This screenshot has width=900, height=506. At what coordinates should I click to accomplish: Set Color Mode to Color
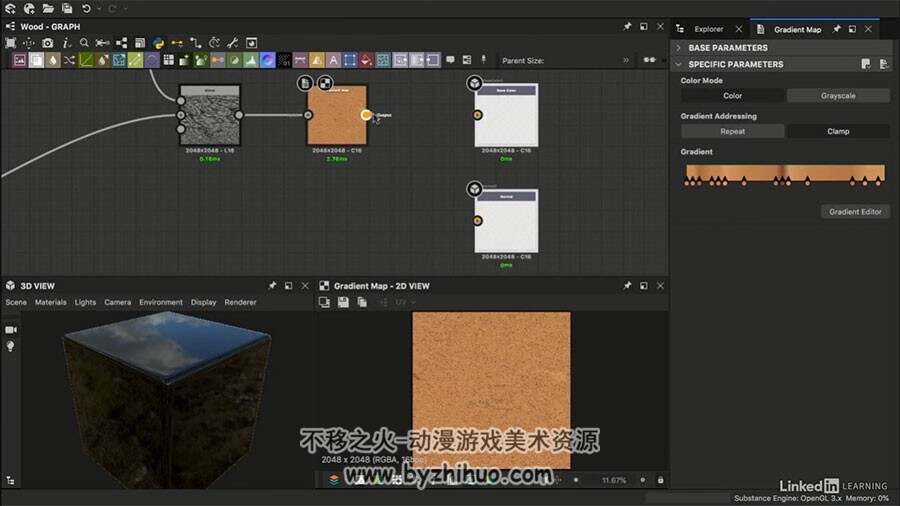point(732,96)
